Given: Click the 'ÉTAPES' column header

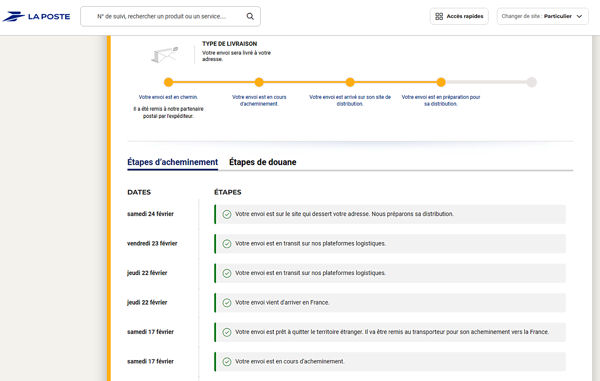Looking at the screenshot, I should point(228,192).
